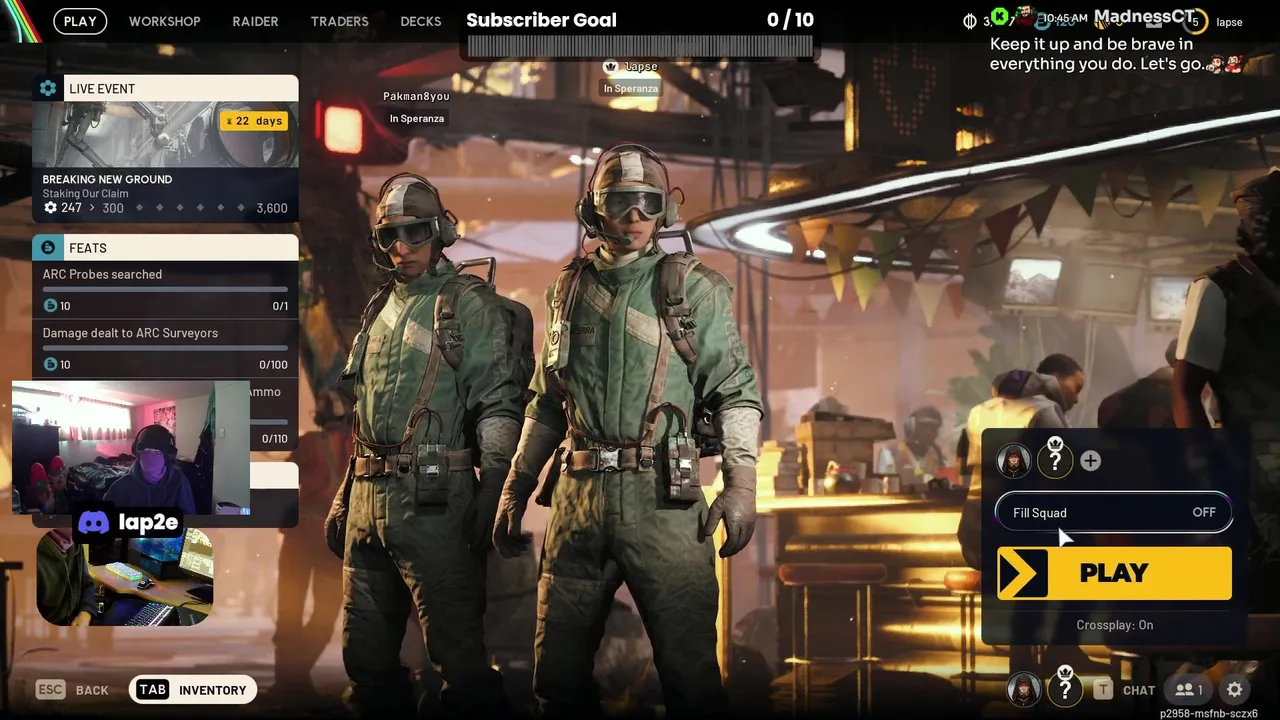Viewport: 1280px width, 720px height.
Task: Click the FEATS panel header
Action: 165,247
